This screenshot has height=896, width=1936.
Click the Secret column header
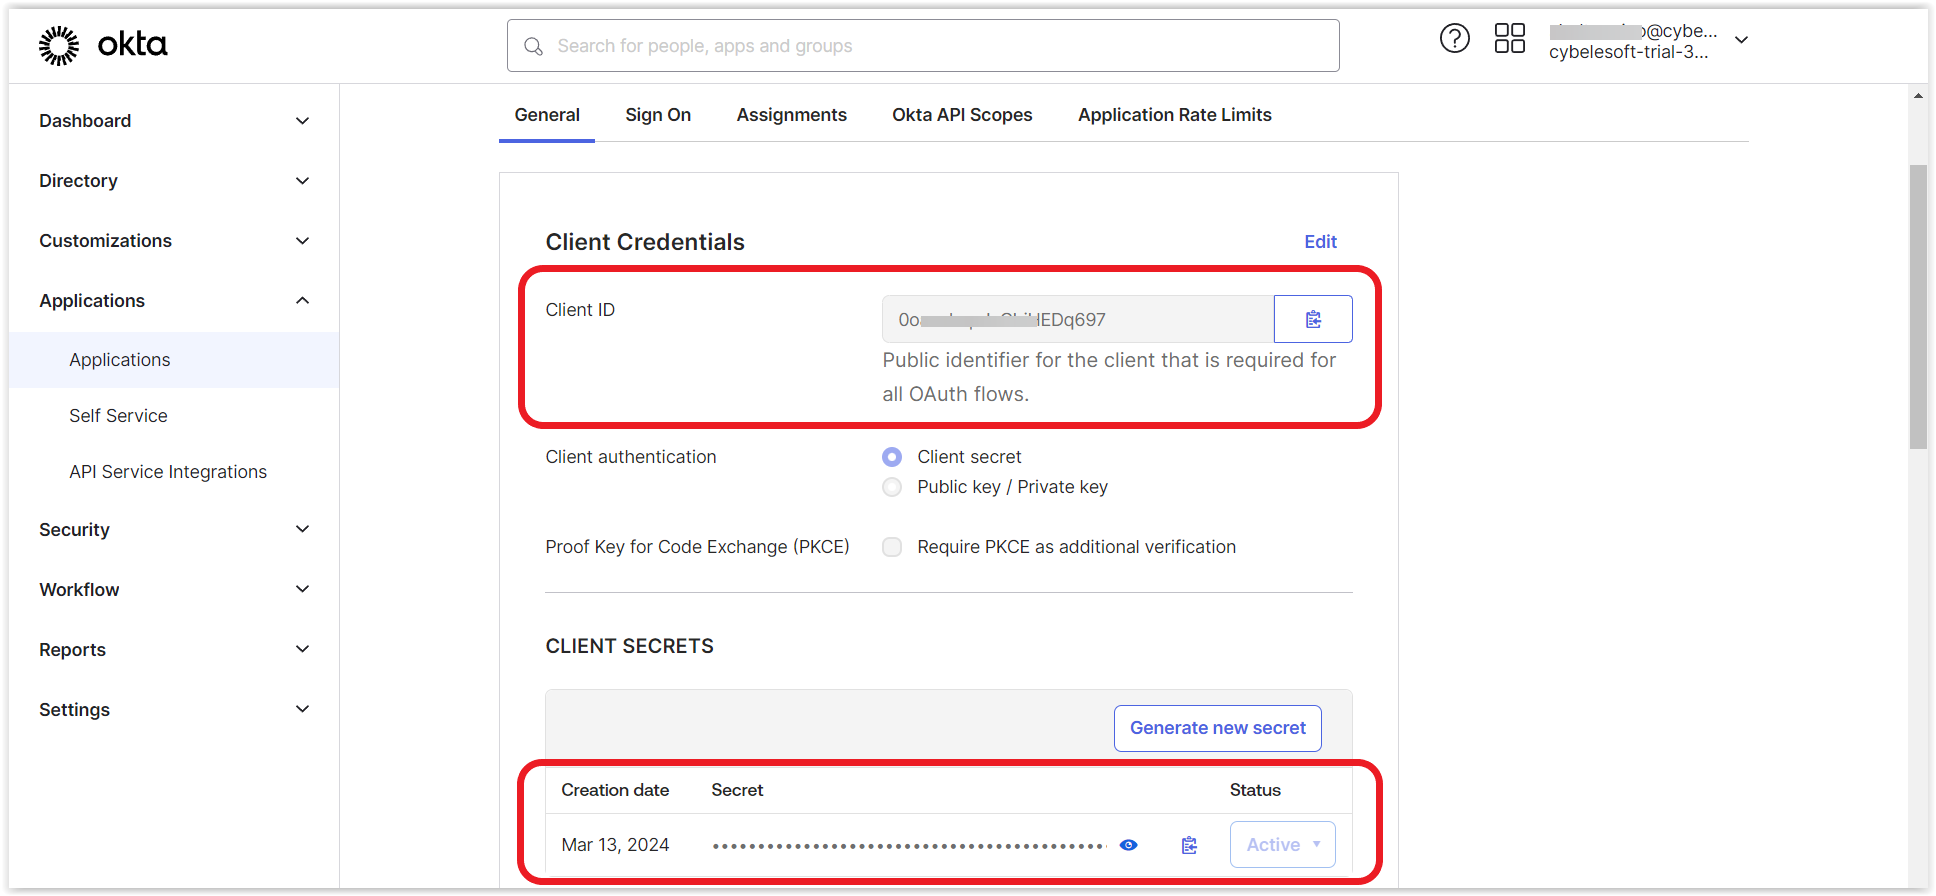pos(737,790)
